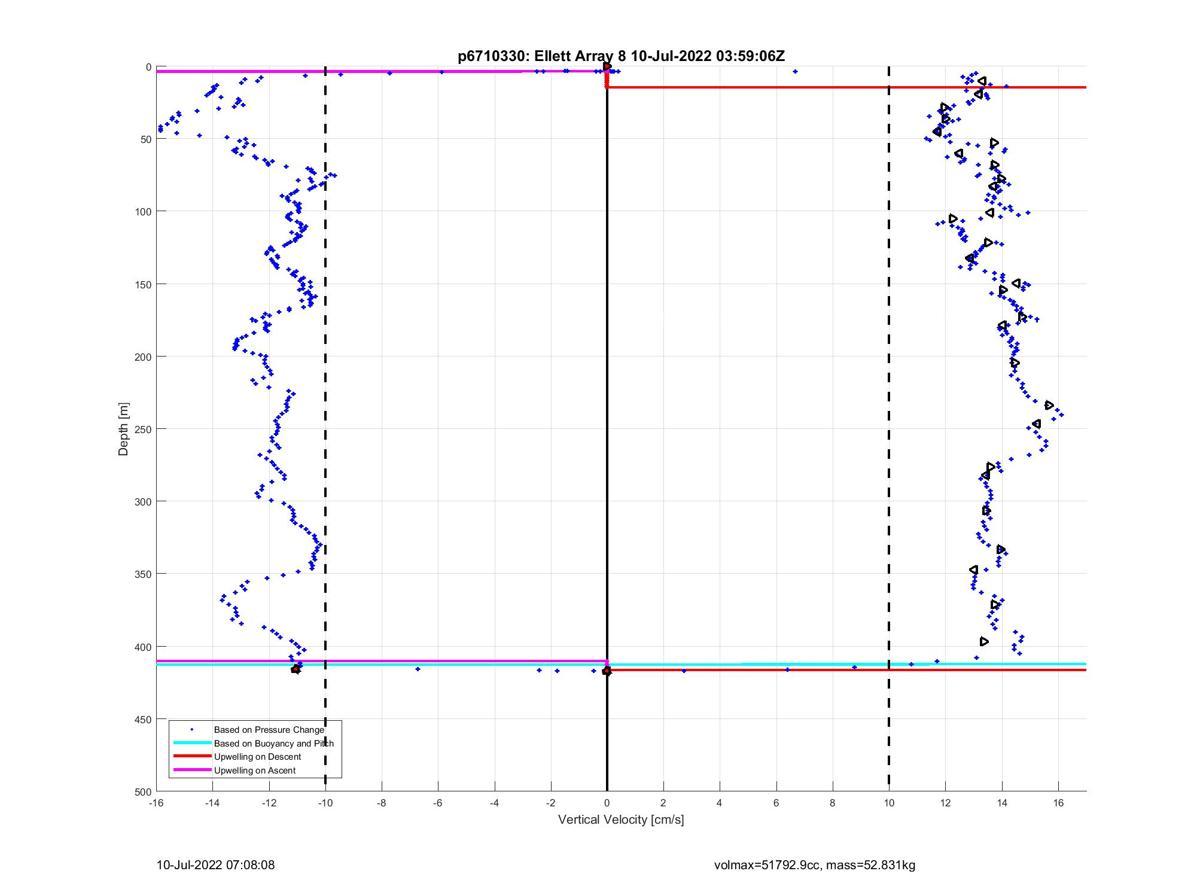1200x889 pixels.
Task: Click depth-axis tick label '50'
Action: point(146,139)
